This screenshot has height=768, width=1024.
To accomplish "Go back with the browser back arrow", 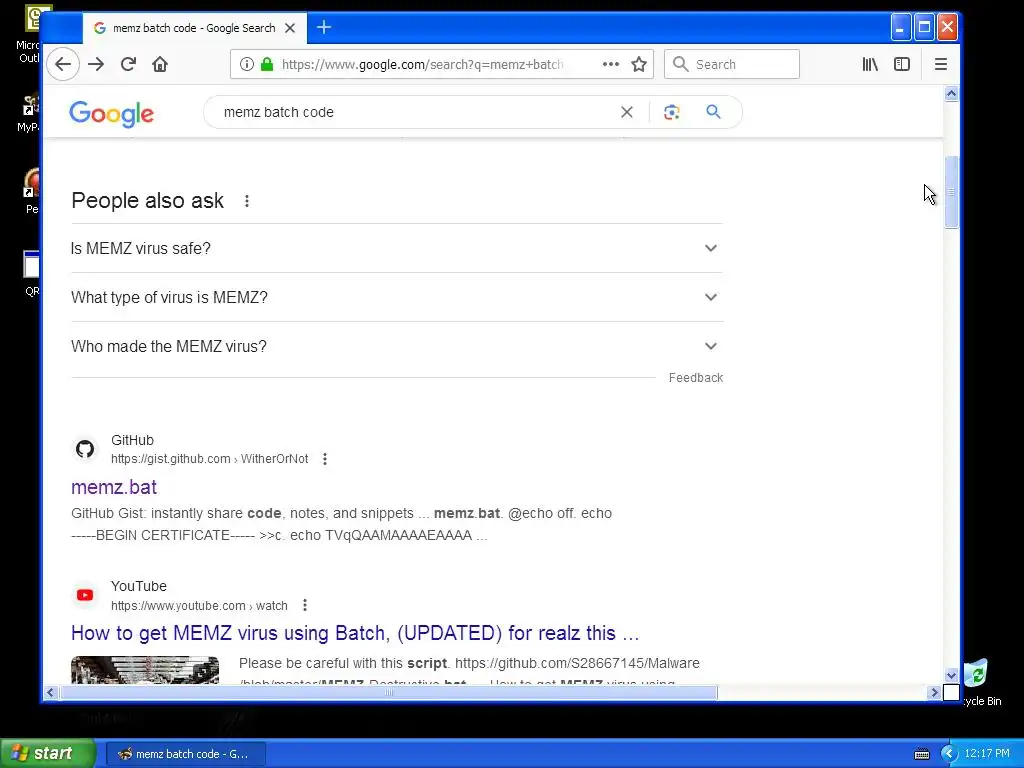I will click(x=63, y=64).
